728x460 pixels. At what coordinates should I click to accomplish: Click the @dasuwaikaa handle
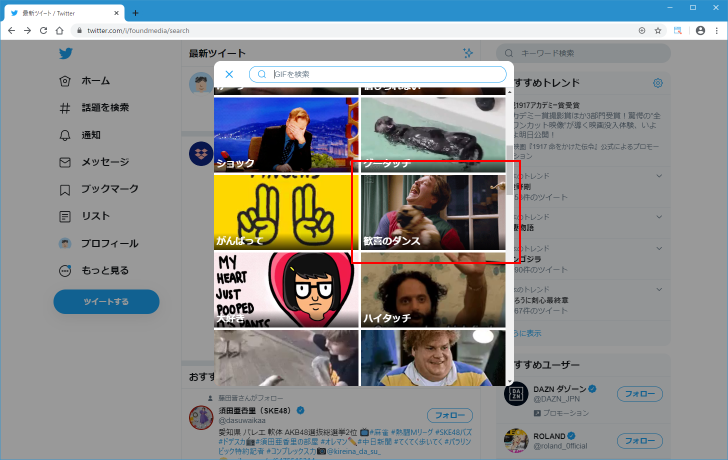click(242, 421)
